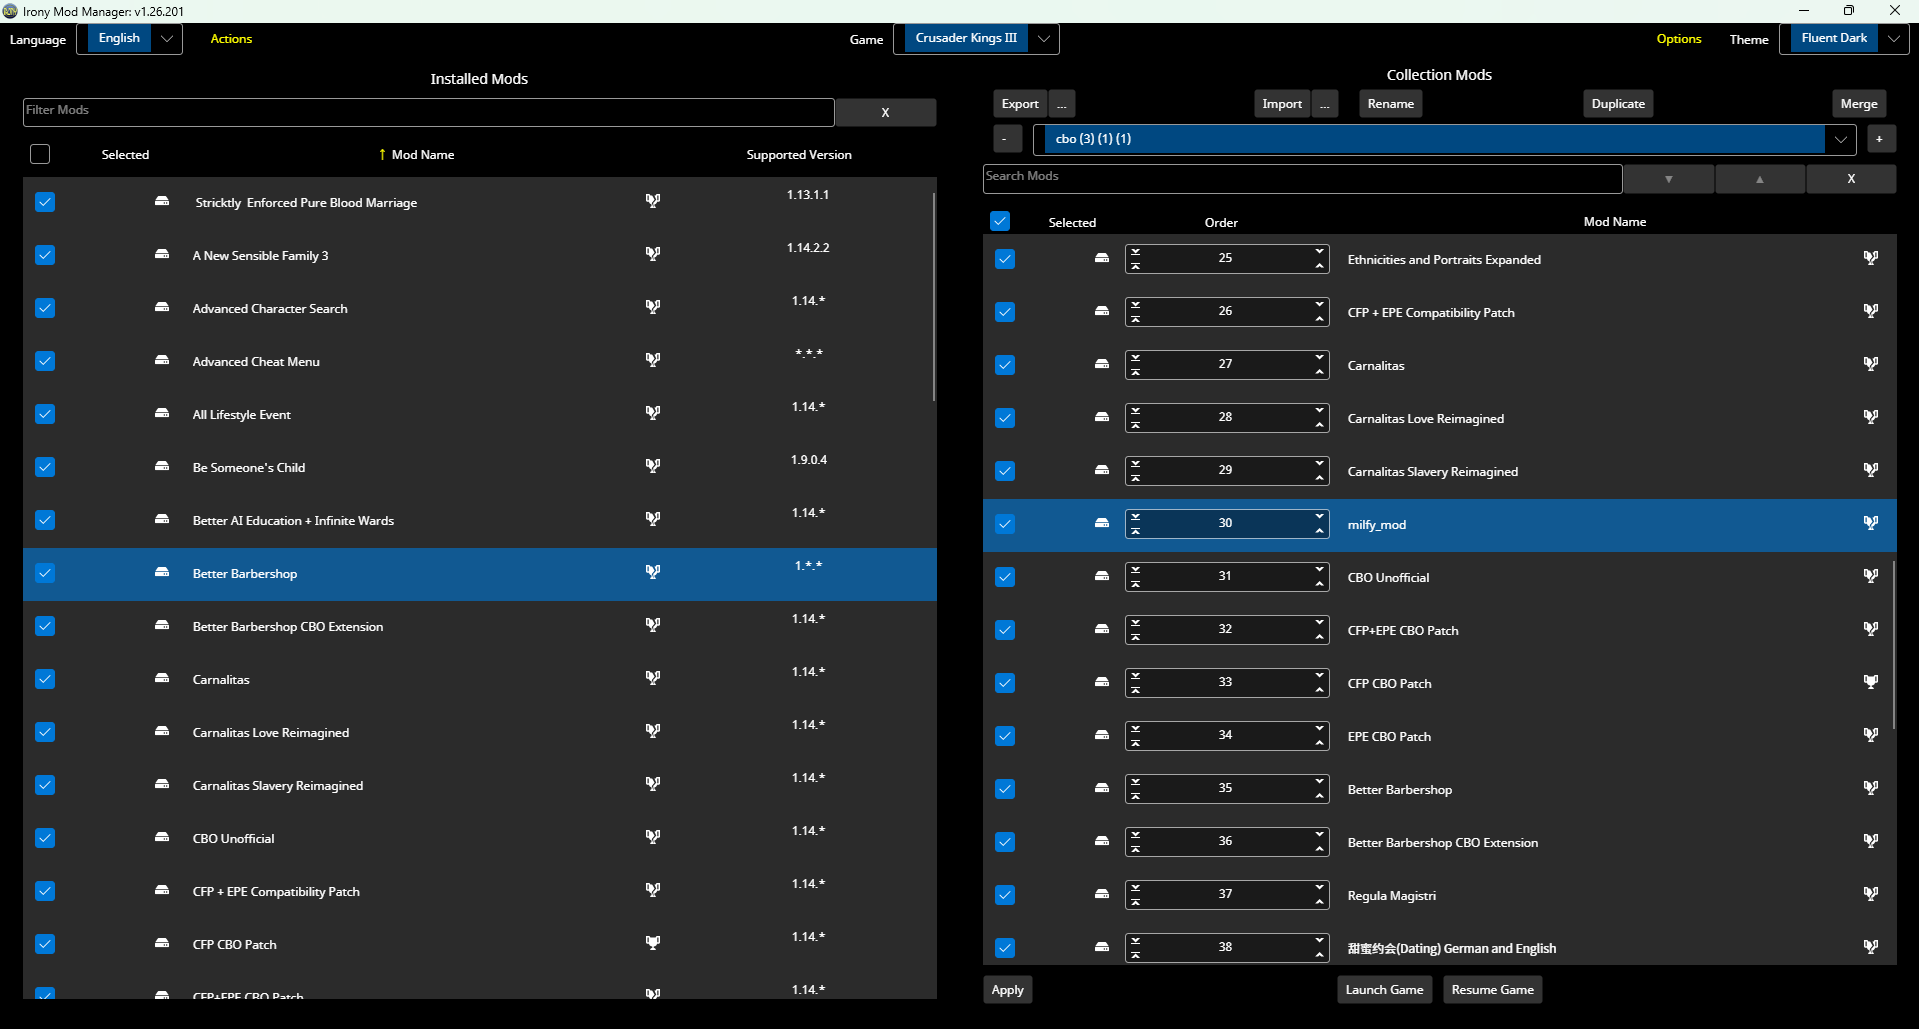Focus the Filter Mods input field

point(429,112)
